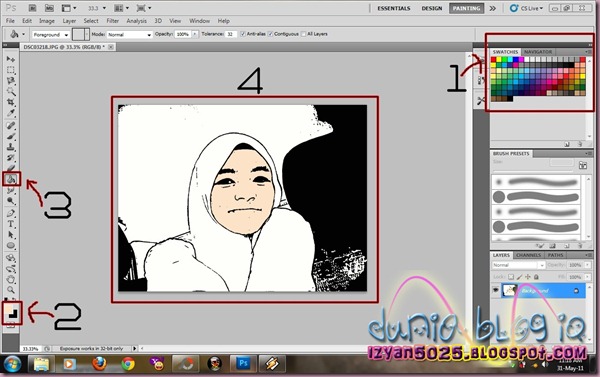The width and height of the screenshot is (600, 377).
Task: Select the Clone Stamp tool
Action: click(x=11, y=147)
